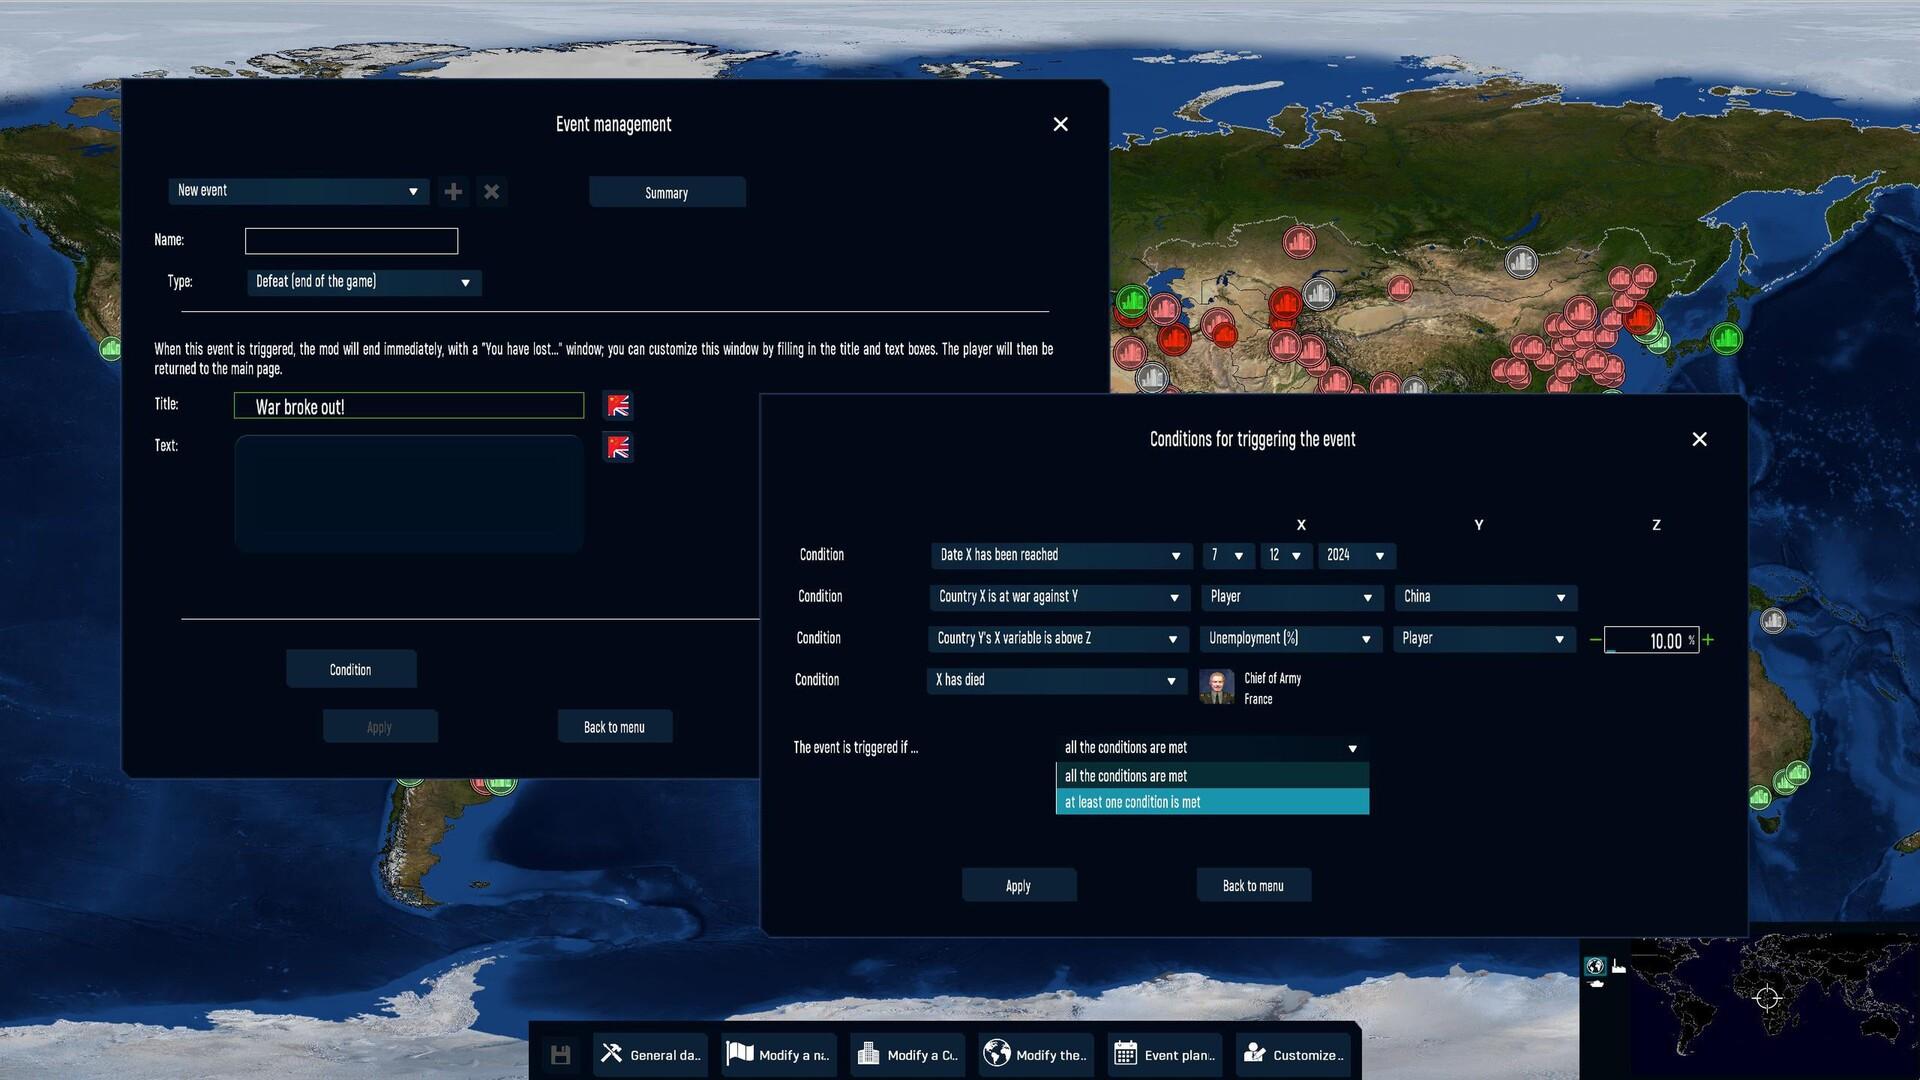Toggle the tank layer in the minimap panel
Image resolution: width=1920 pixels, height=1080 pixels.
[1595, 984]
